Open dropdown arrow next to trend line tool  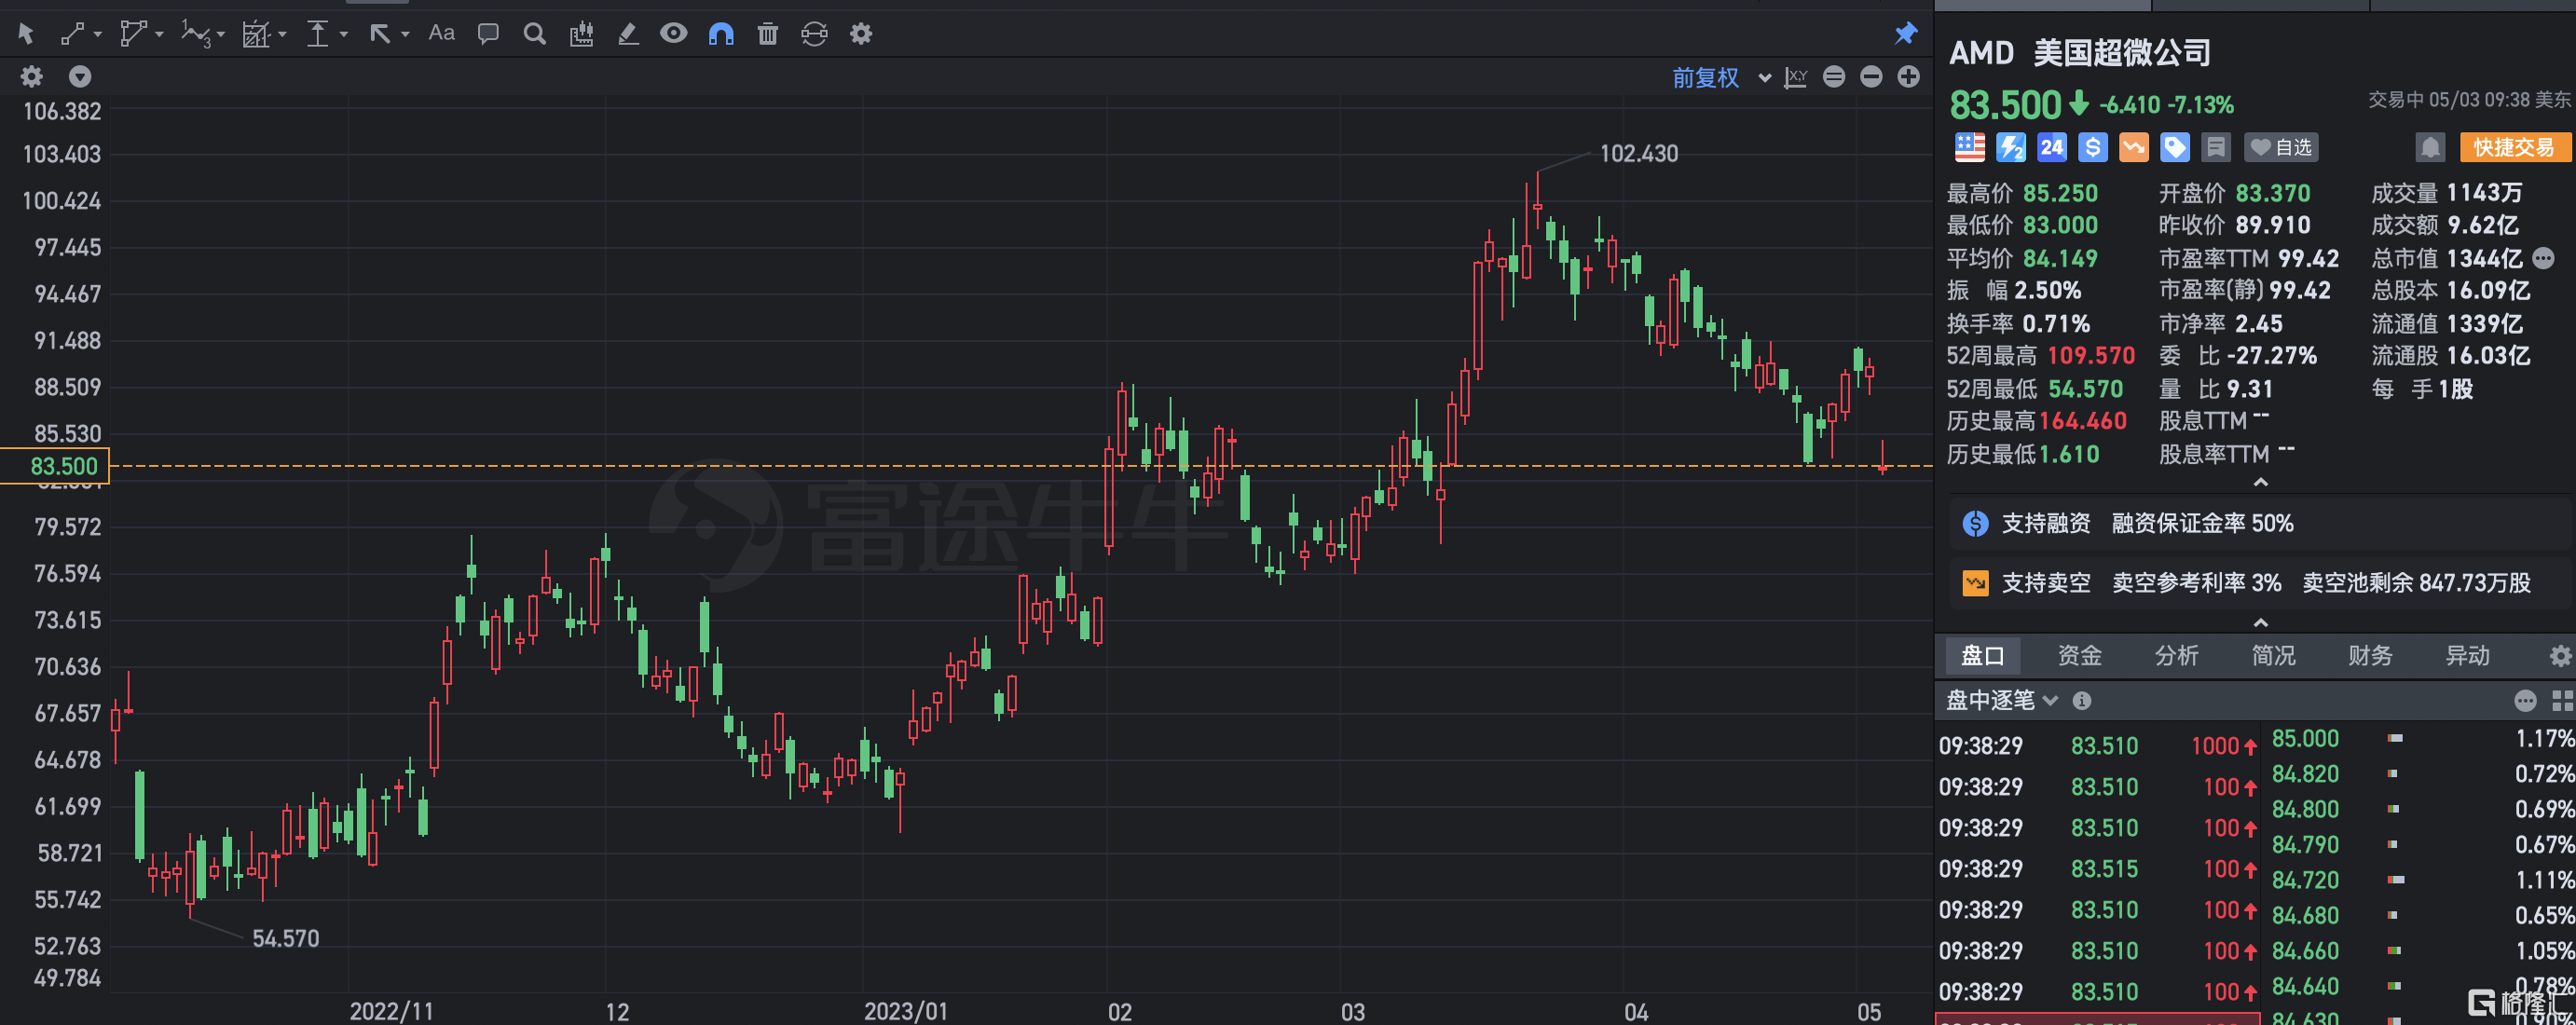tap(98, 35)
